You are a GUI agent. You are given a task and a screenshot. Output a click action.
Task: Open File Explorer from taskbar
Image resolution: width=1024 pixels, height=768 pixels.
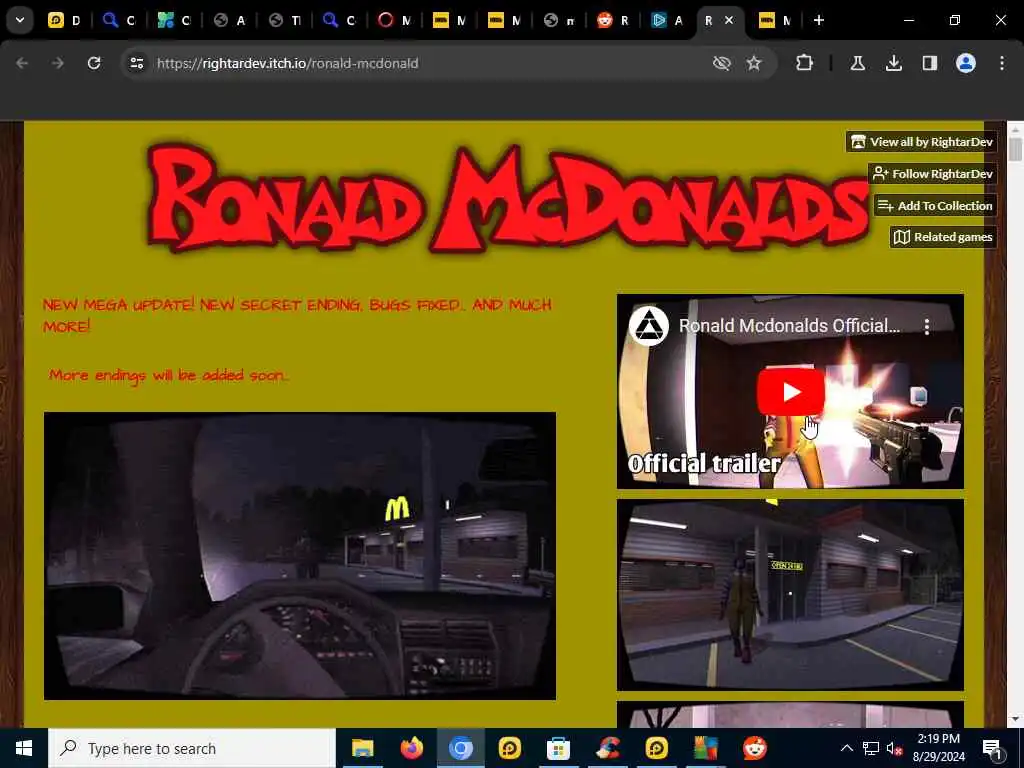[x=362, y=748]
